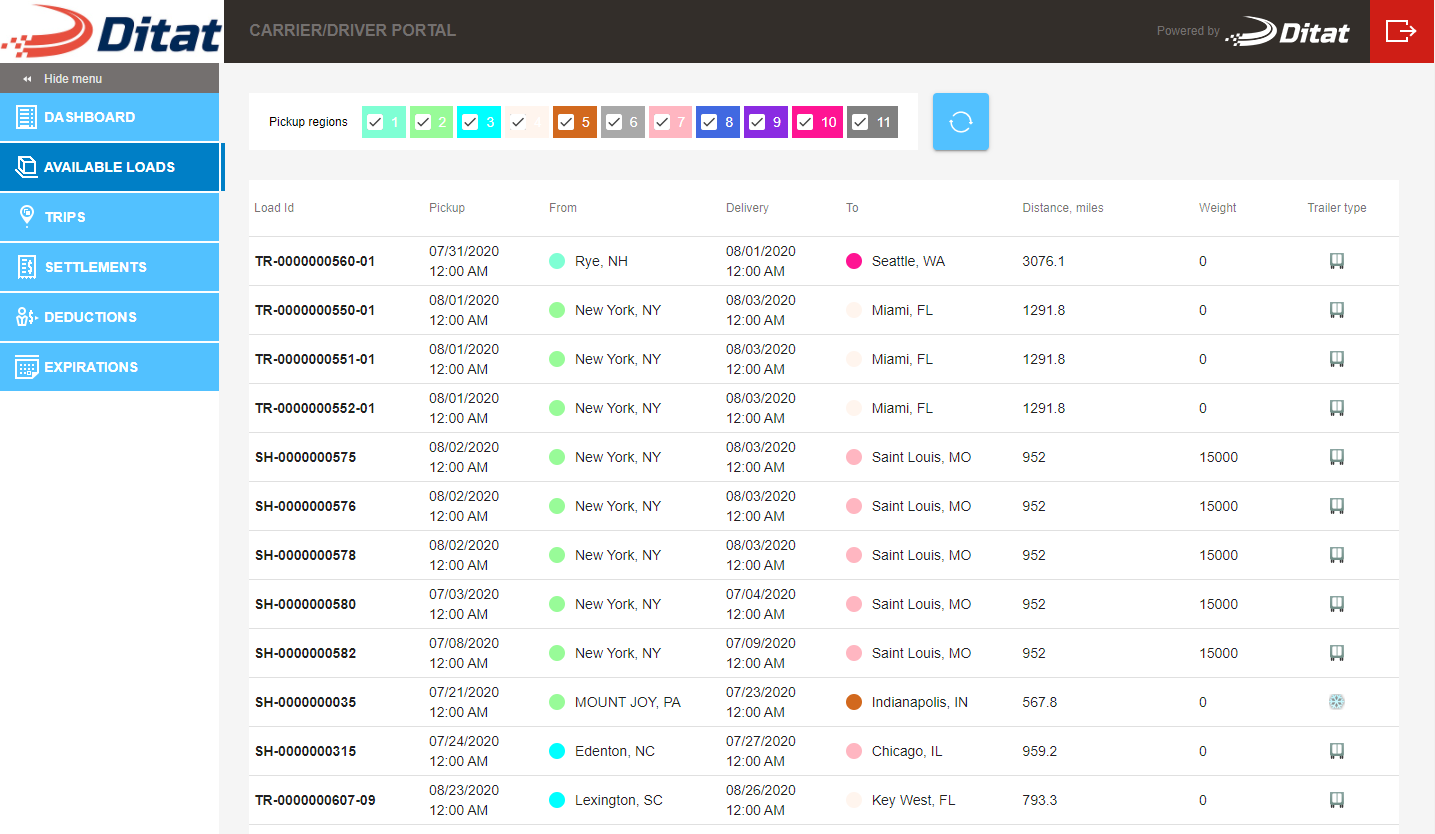Screen dimensions: 1435x834
Task: Click the Dashboard sidebar icon
Action: point(26,117)
